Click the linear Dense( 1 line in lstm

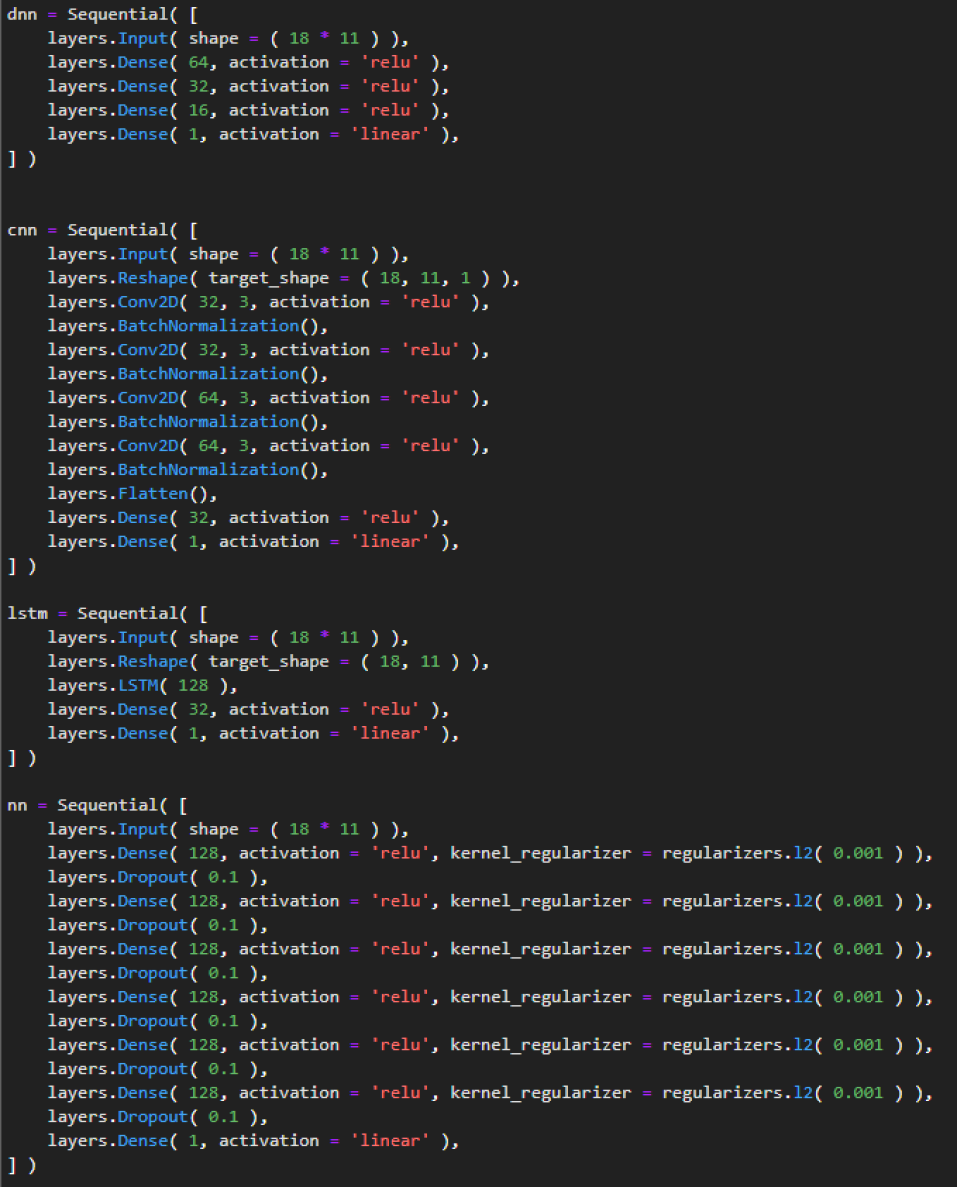tap(254, 733)
